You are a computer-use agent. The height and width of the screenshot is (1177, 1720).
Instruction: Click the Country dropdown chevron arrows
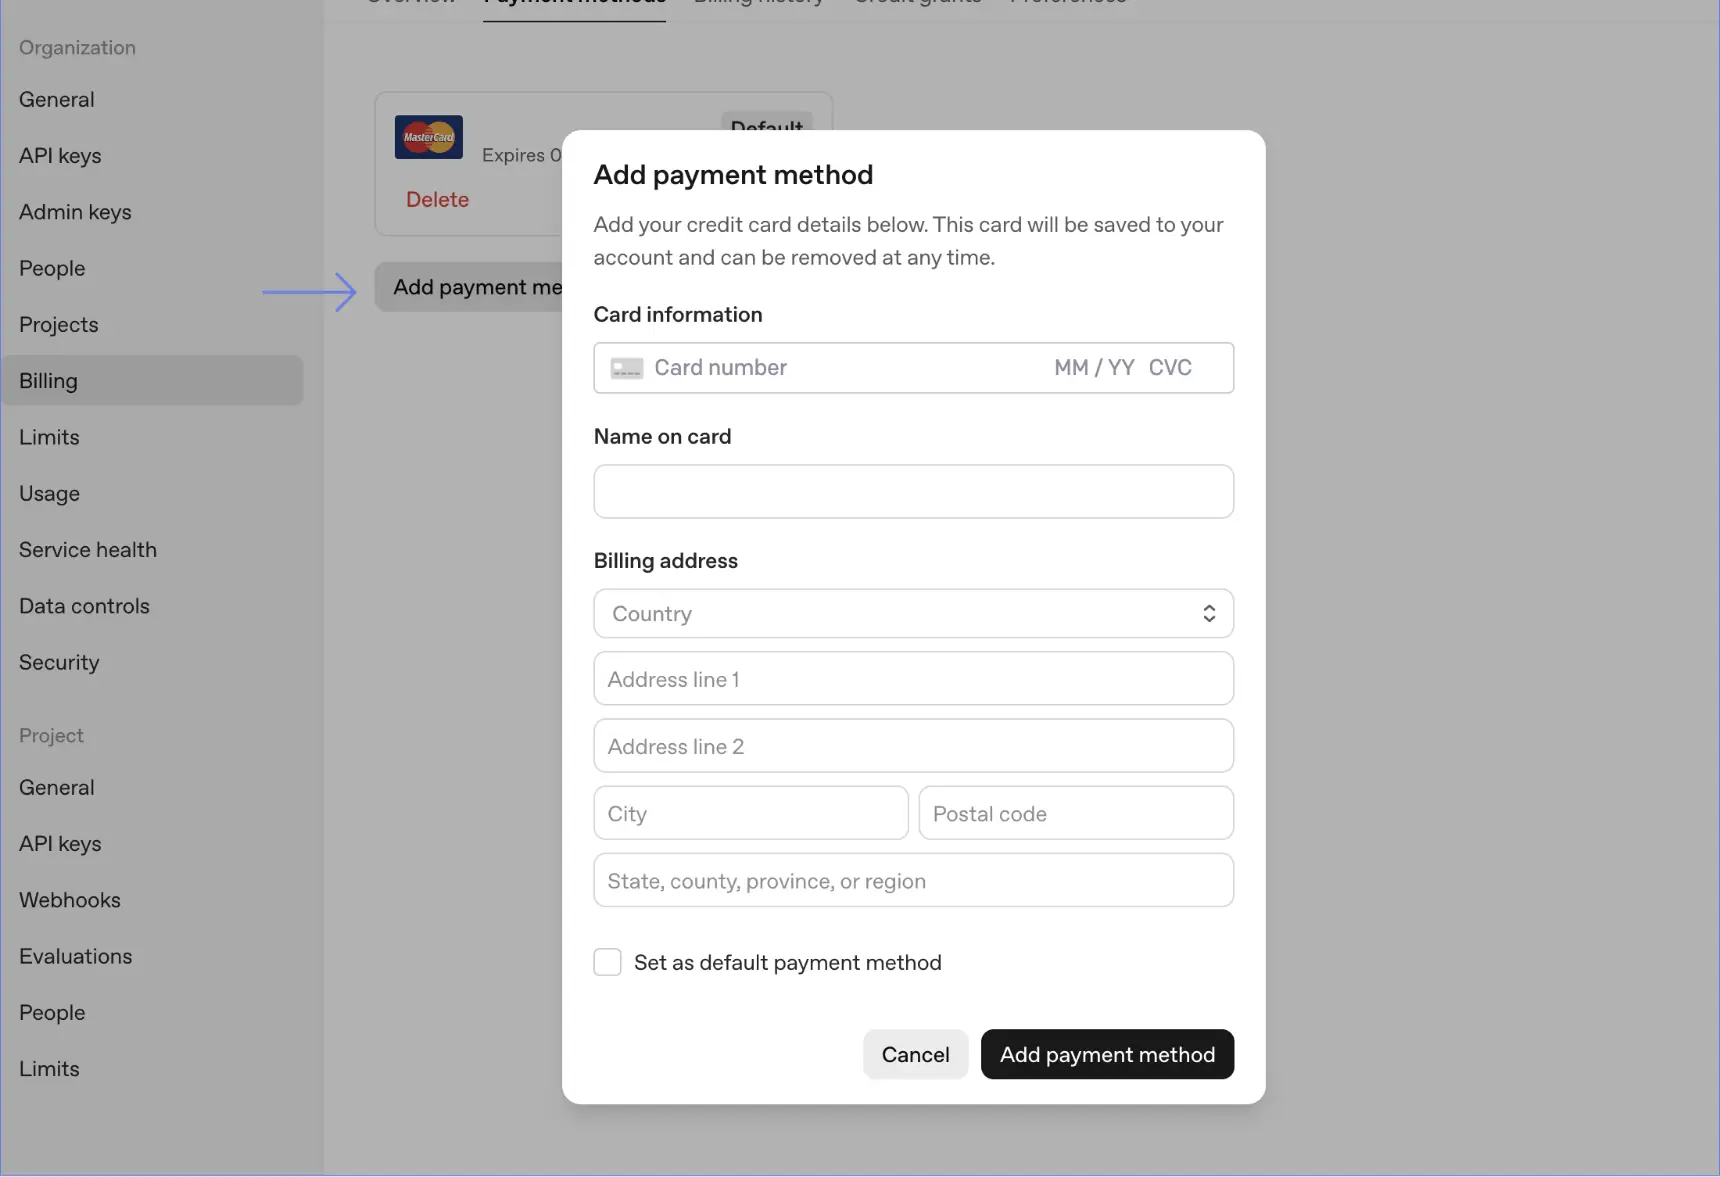pos(1209,613)
